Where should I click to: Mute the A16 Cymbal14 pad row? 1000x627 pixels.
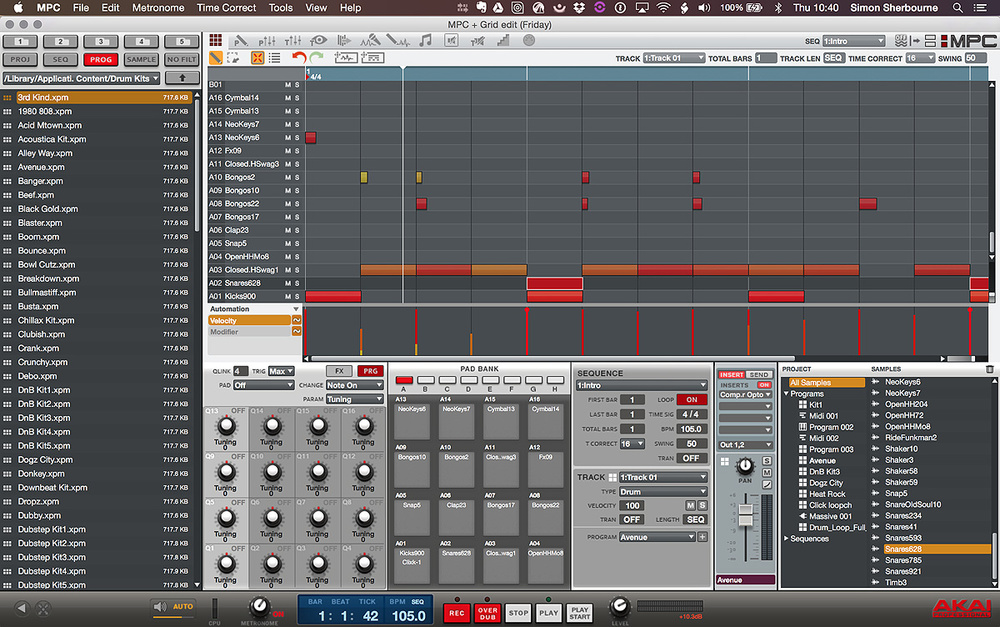coord(288,98)
